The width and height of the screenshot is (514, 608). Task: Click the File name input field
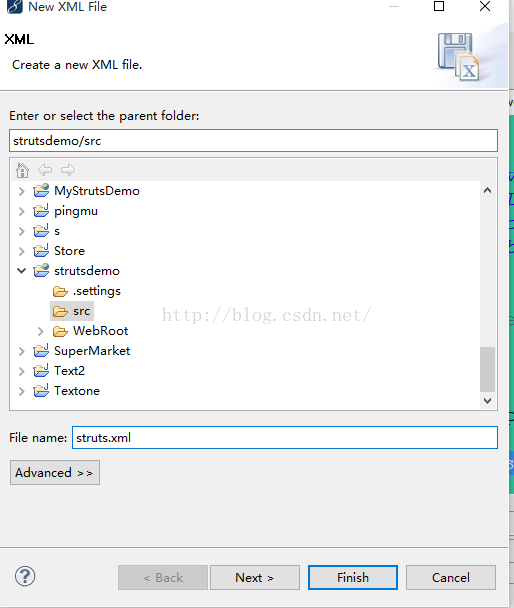click(285, 438)
